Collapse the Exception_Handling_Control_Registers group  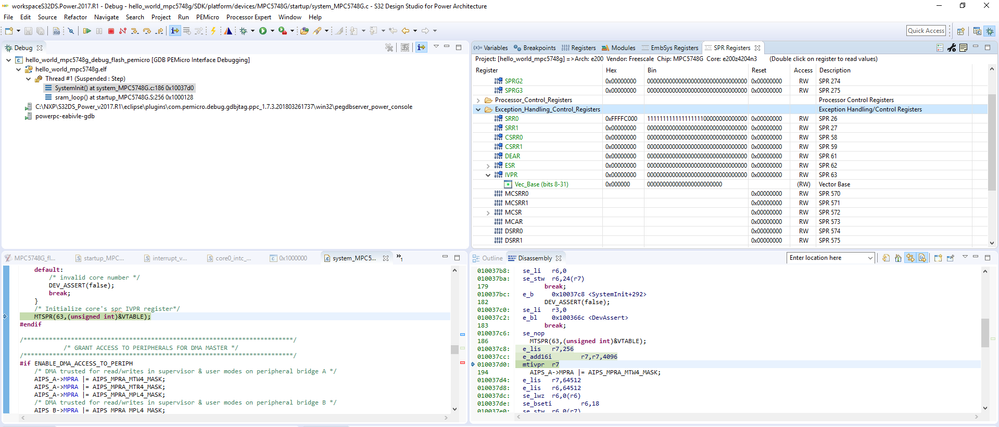pyautogui.click(x=478, y=109)
